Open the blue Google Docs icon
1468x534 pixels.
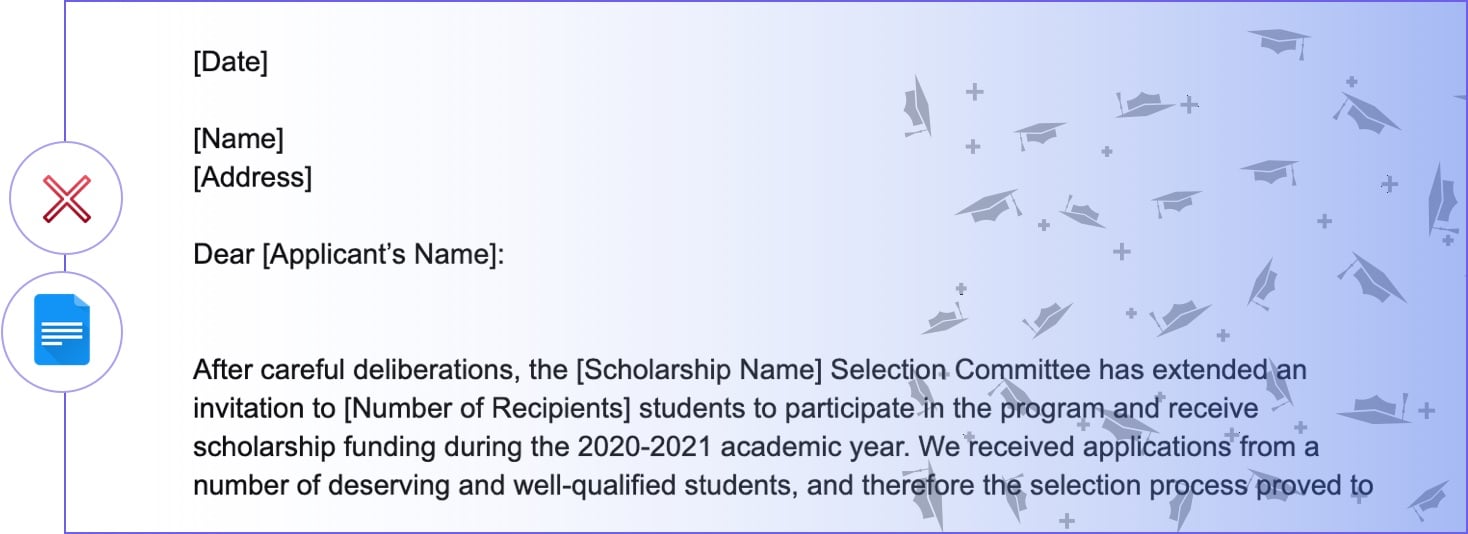62,330
